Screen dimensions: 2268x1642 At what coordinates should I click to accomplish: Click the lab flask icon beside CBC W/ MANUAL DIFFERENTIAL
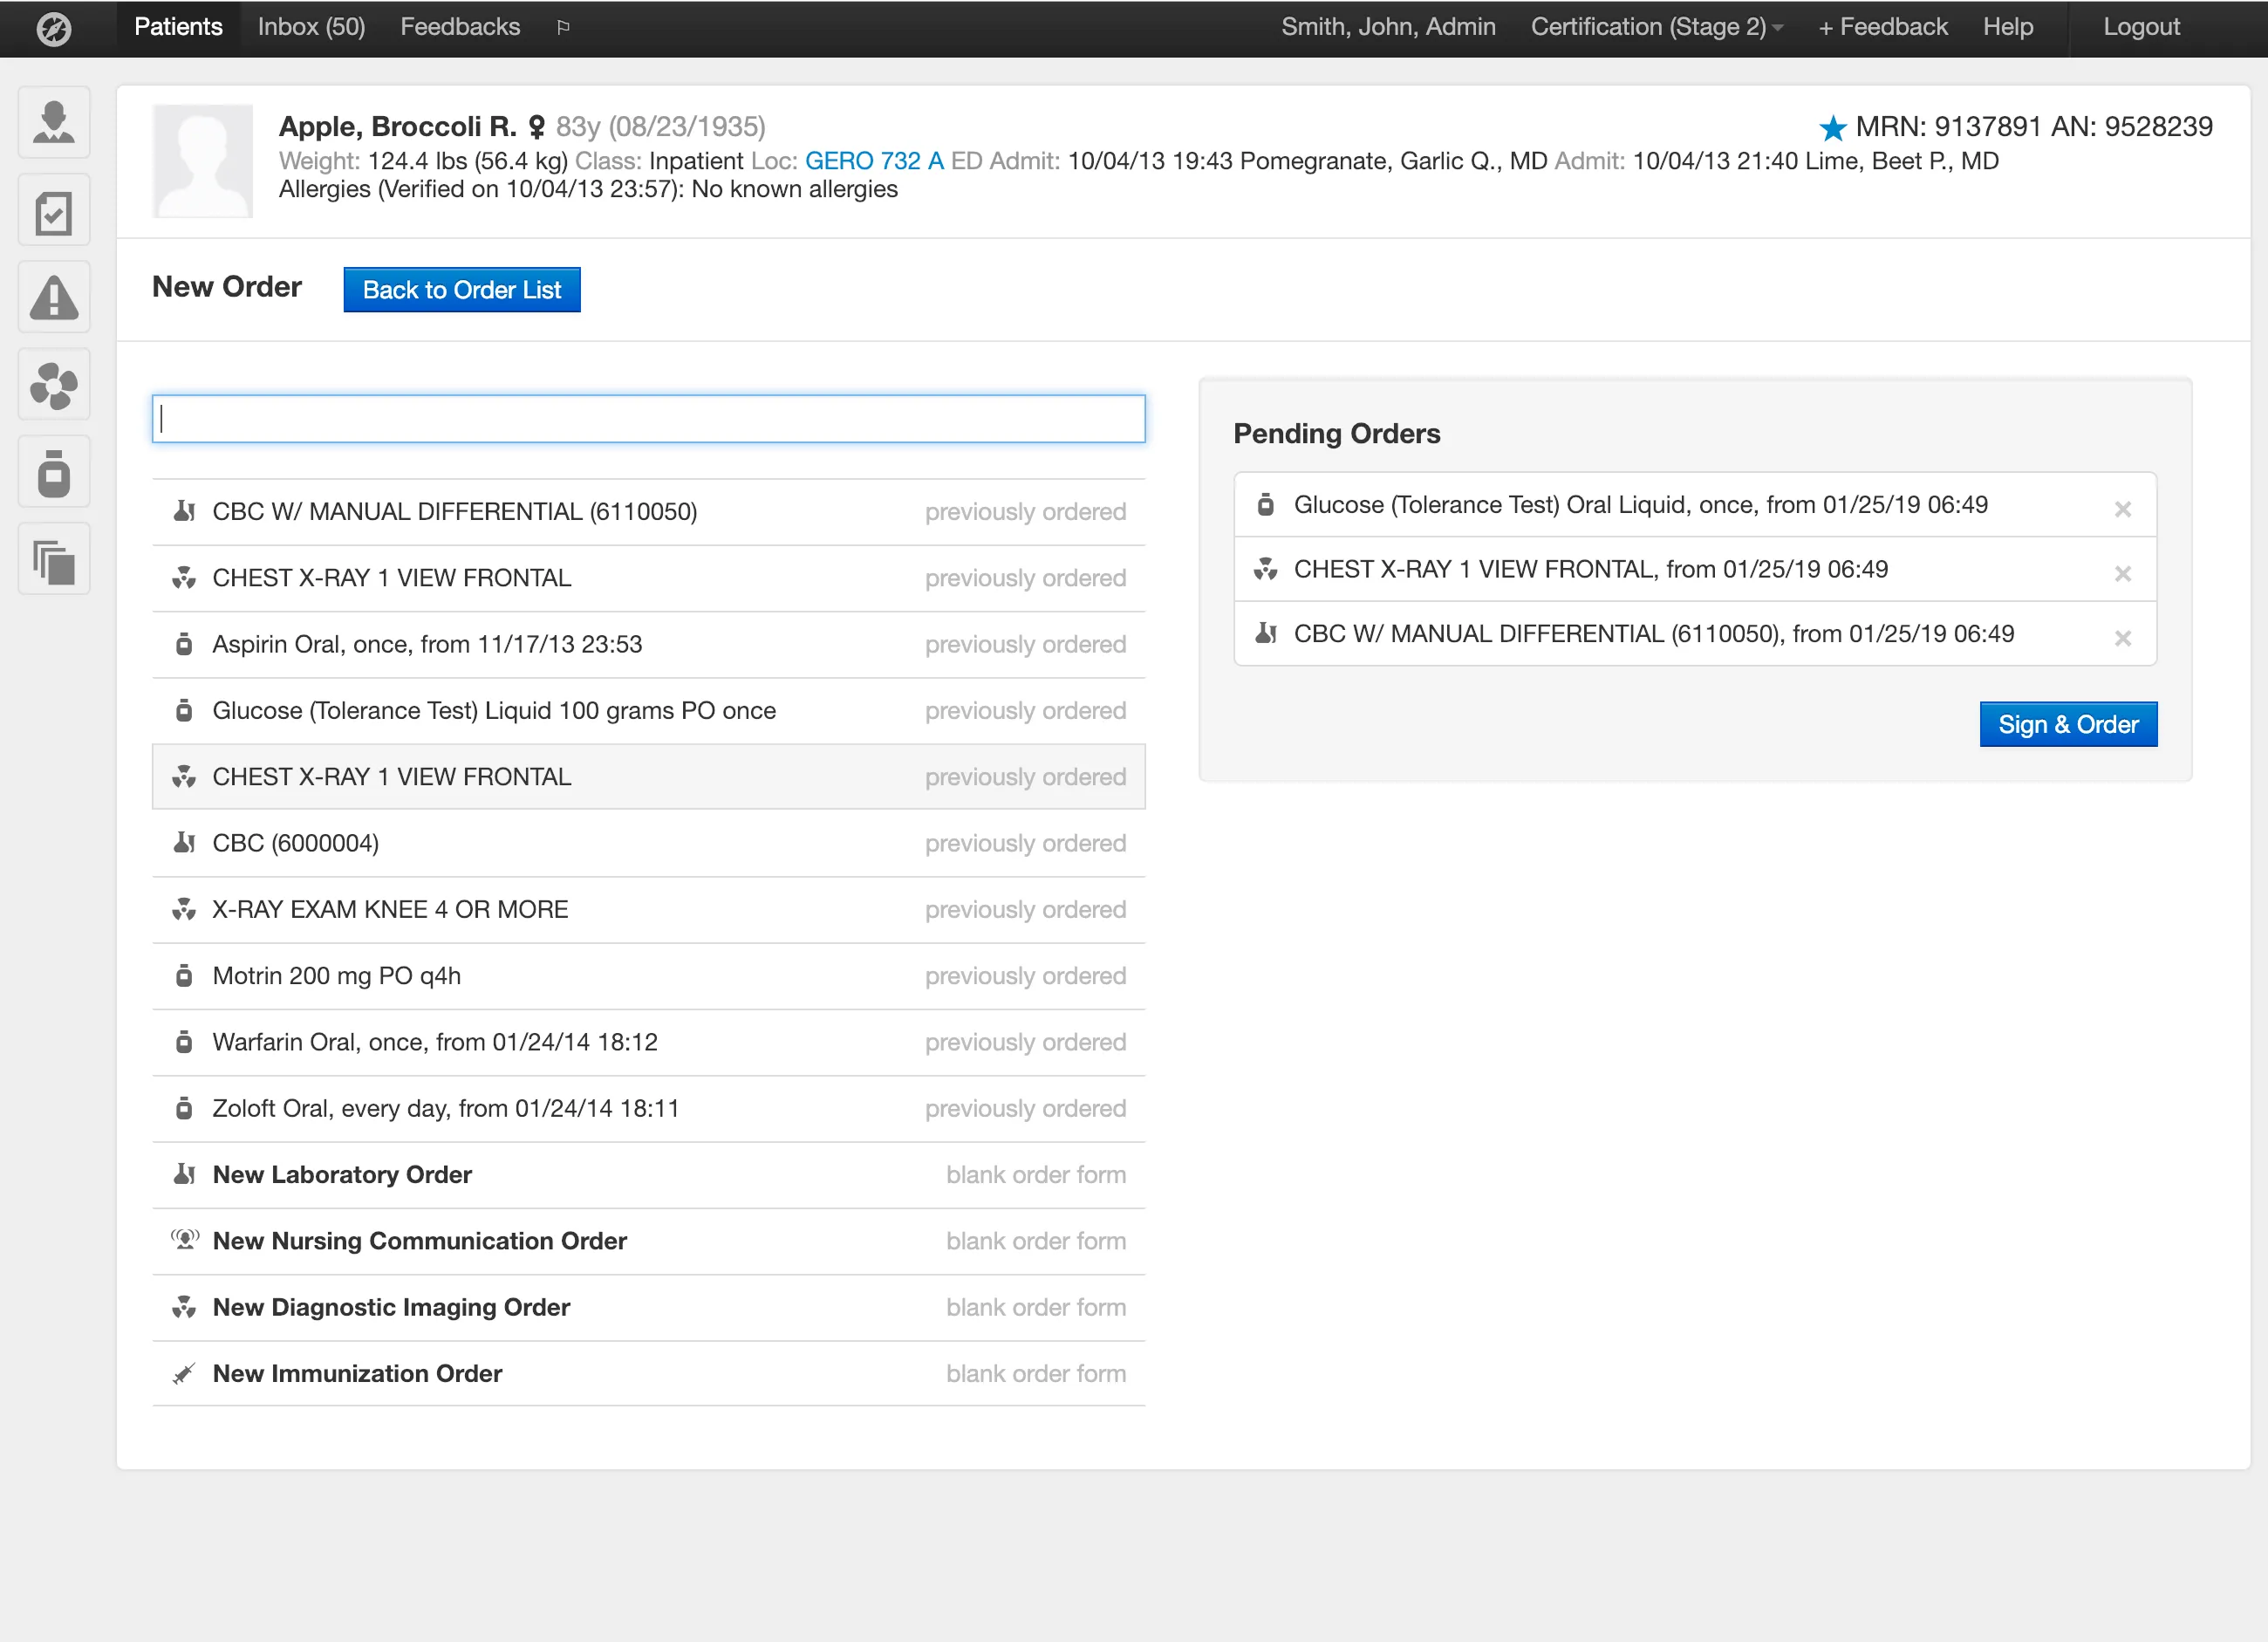pos(184,511)
